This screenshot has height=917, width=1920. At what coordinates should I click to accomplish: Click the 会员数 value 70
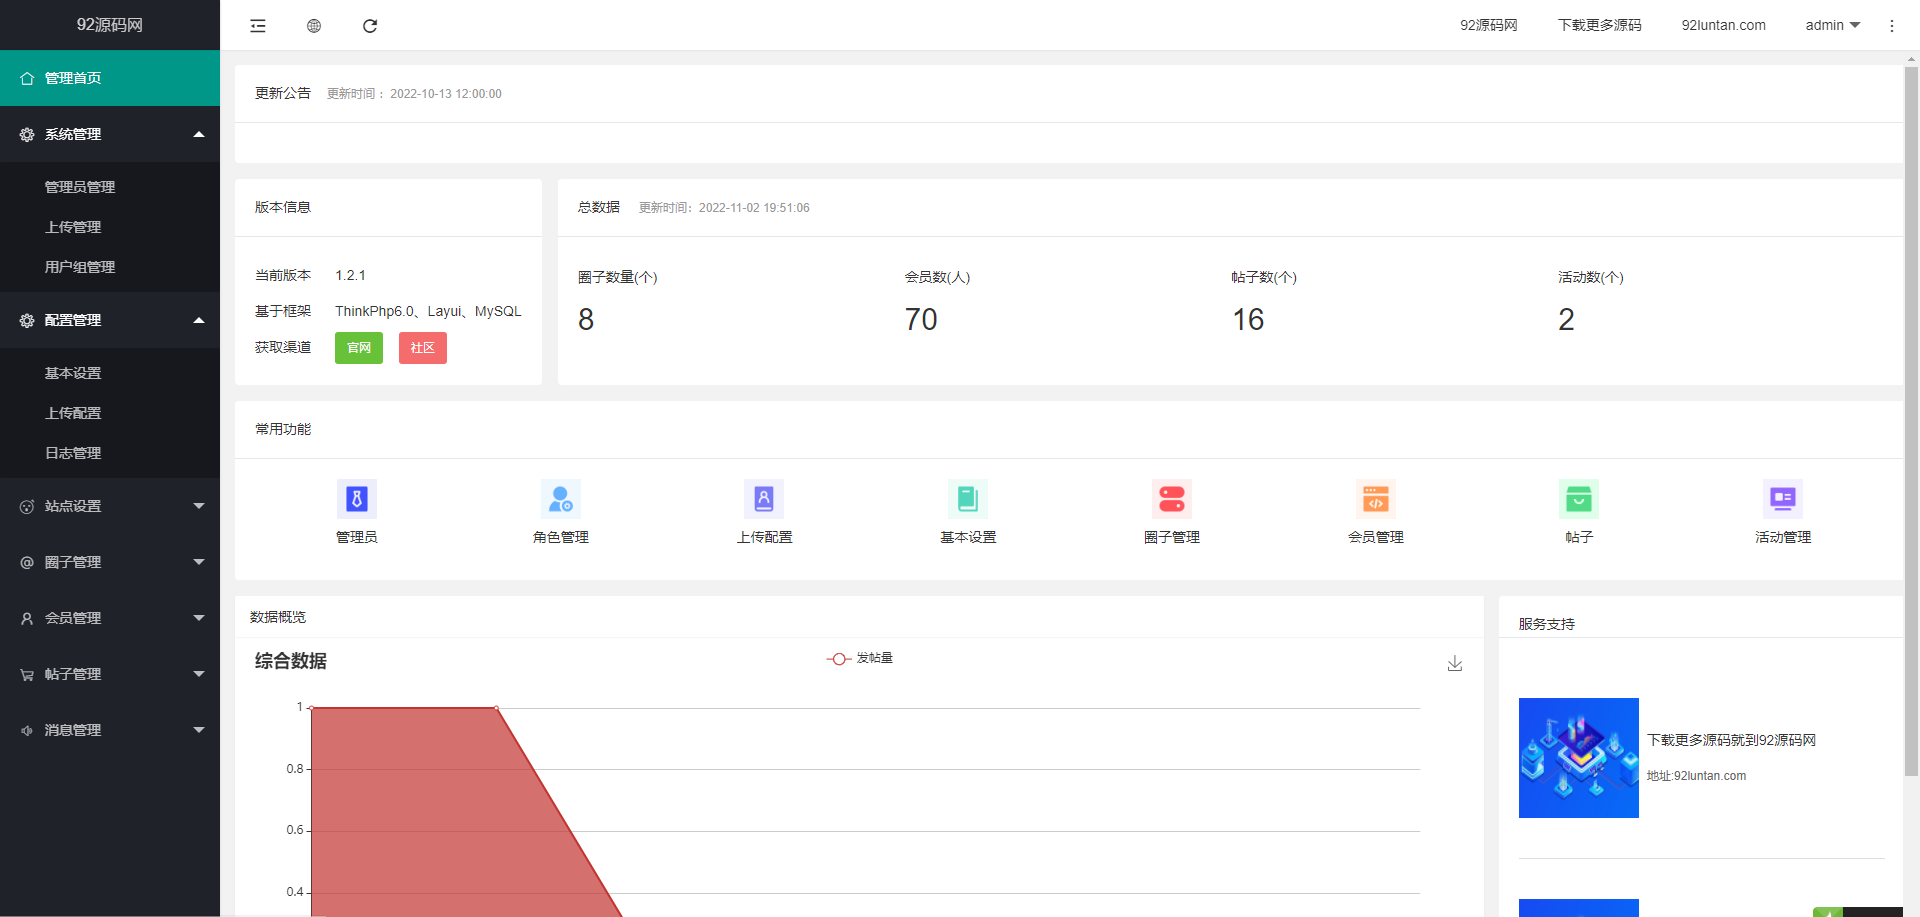coord(921,320)
